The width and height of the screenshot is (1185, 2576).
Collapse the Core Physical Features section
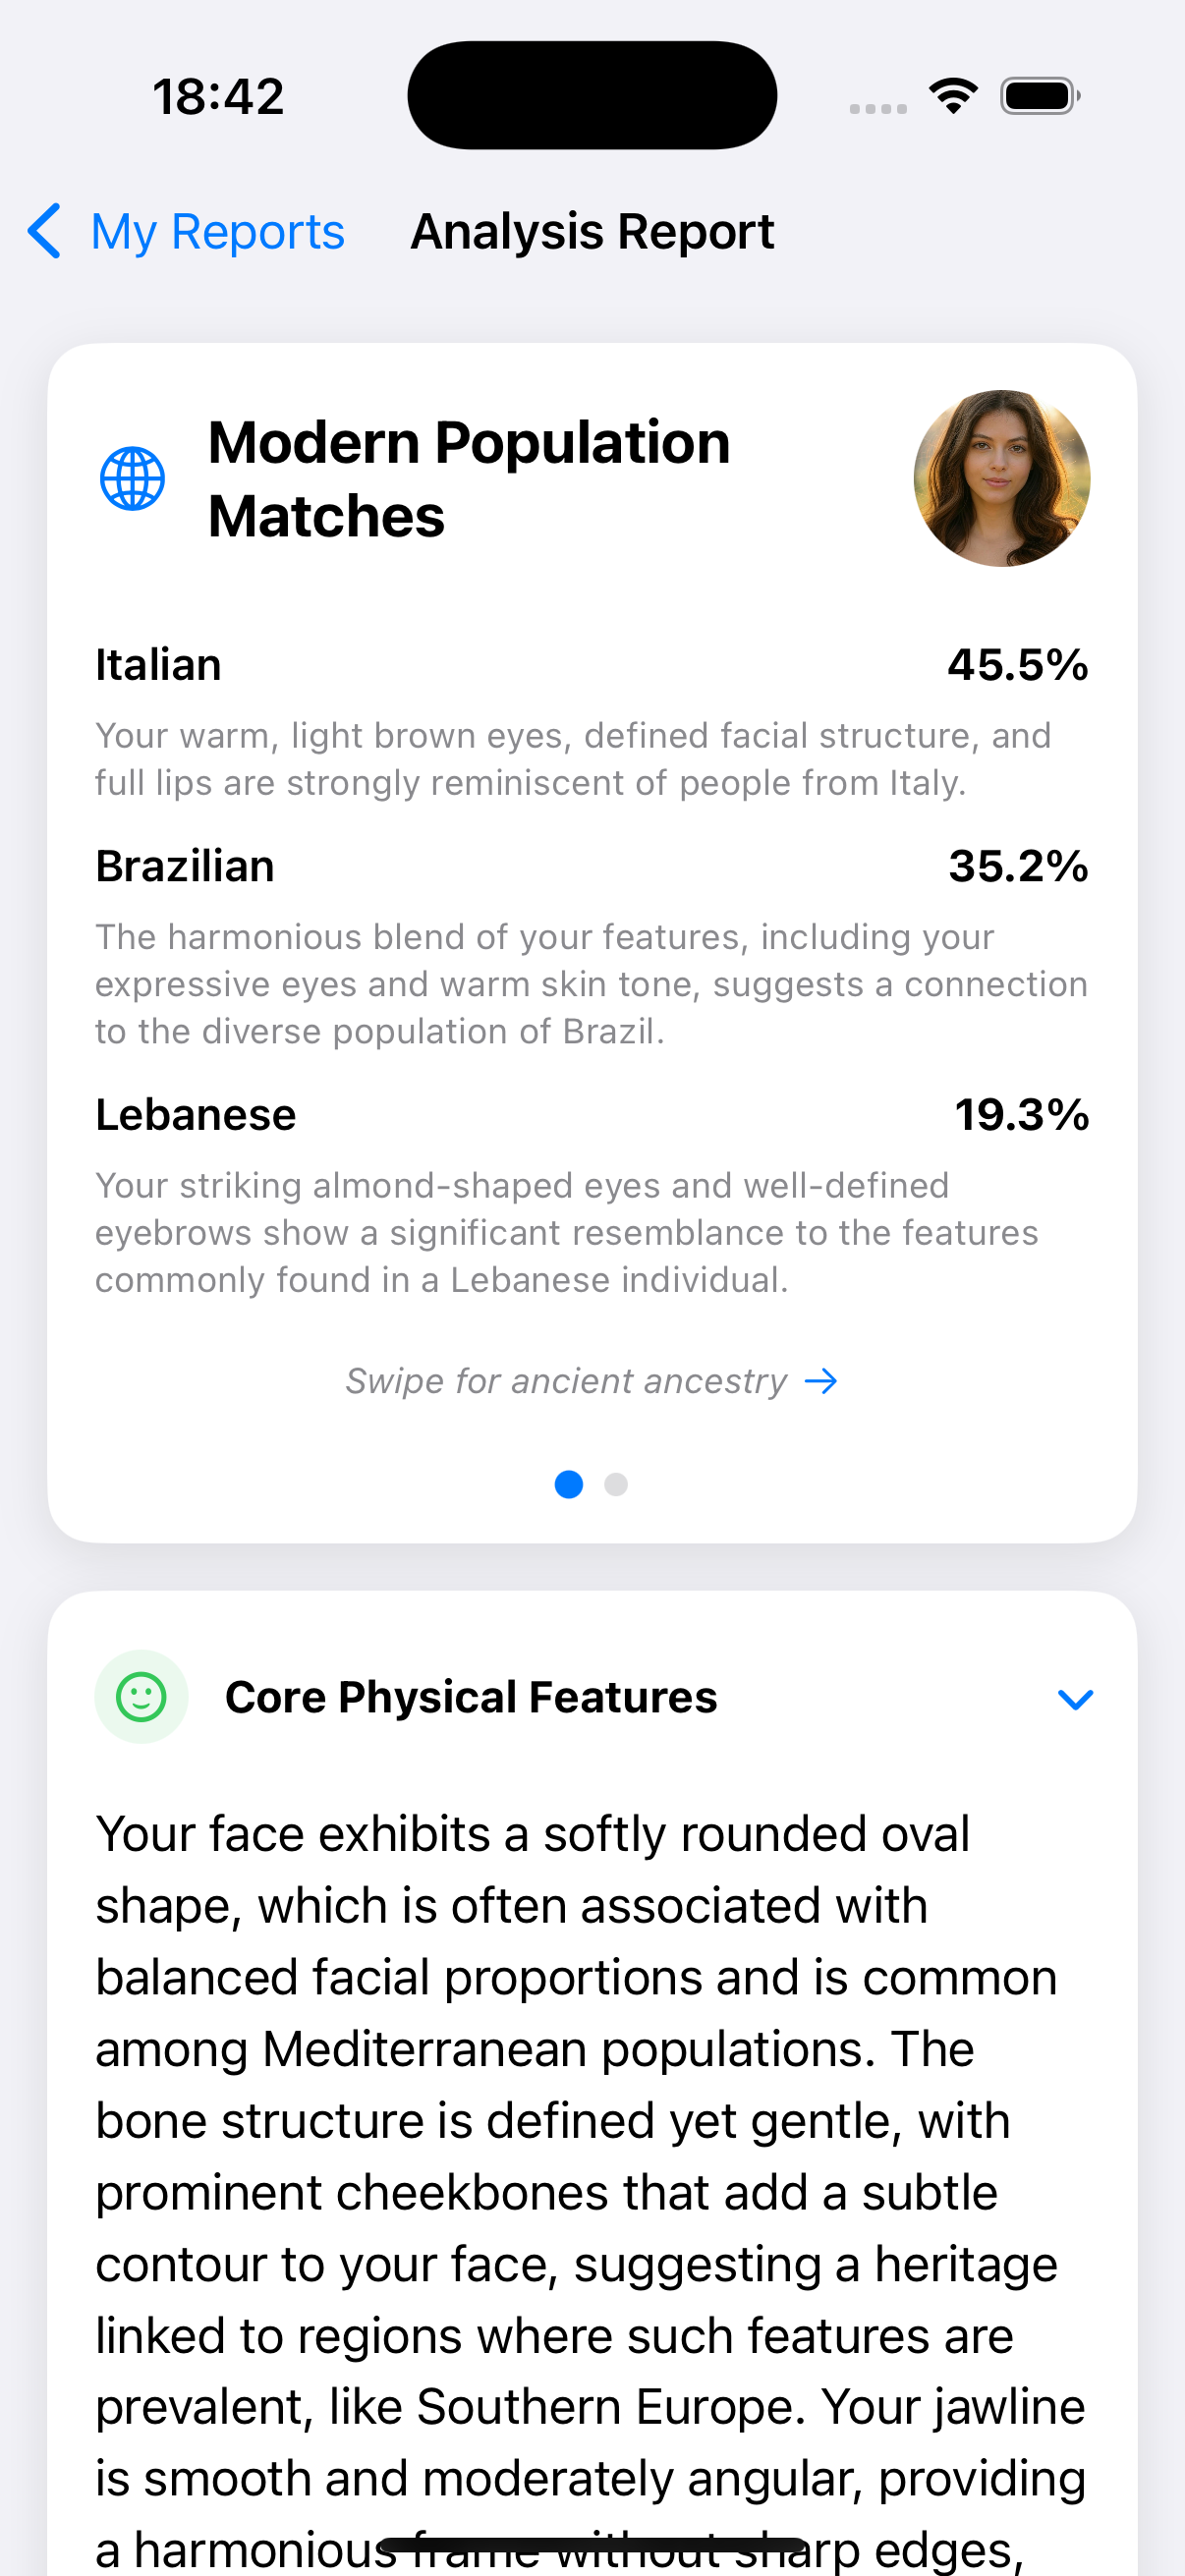[x=1075, y=1699]
